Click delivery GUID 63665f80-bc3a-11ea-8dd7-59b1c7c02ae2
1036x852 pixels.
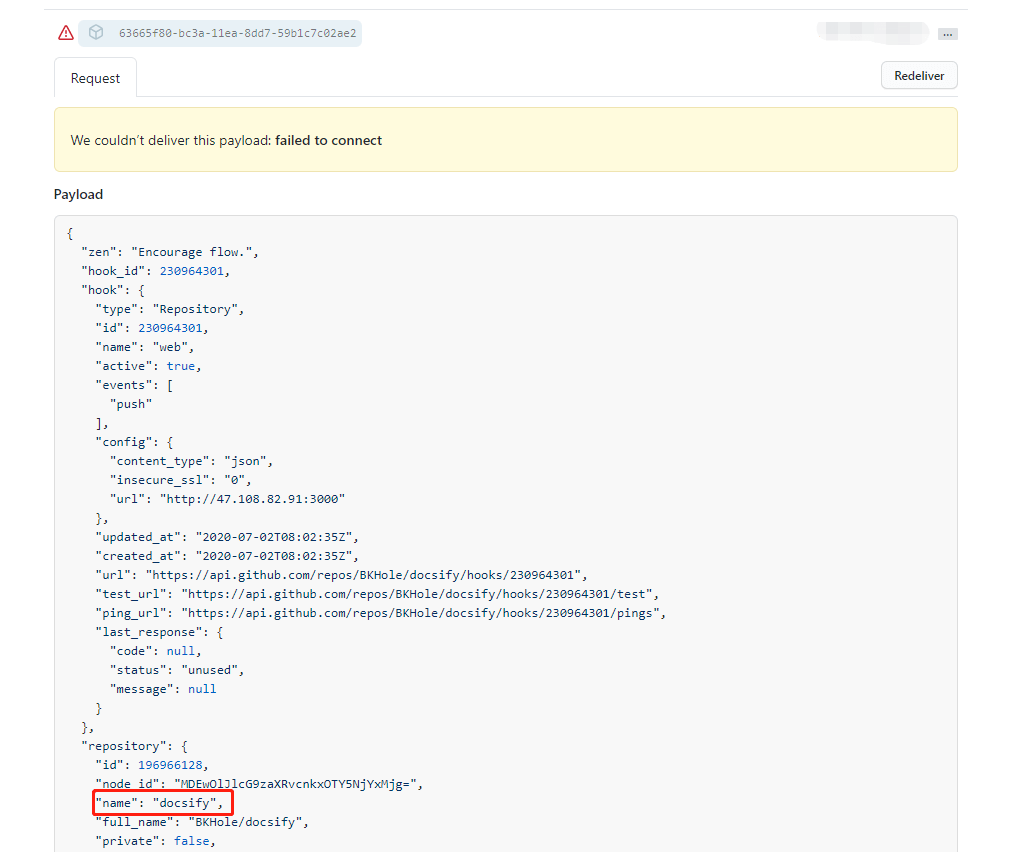click(x=237, y=33)
